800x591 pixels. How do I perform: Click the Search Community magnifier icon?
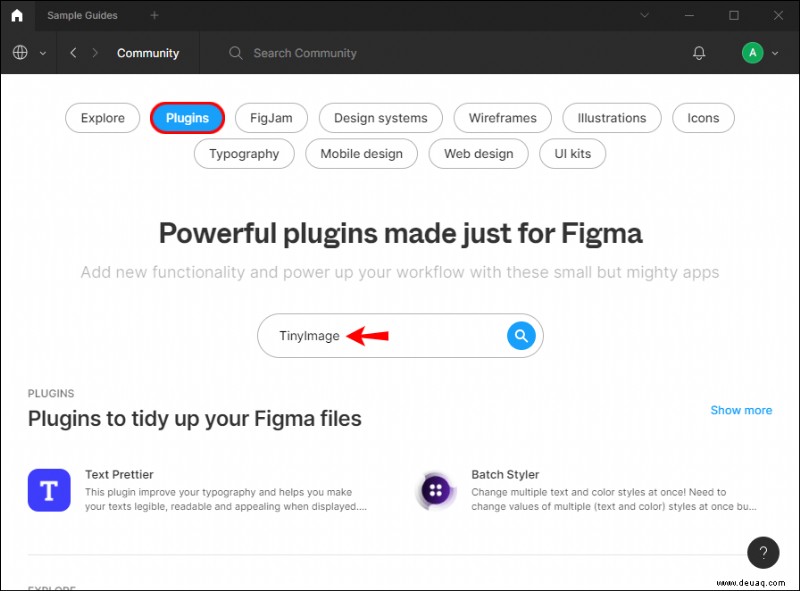234,52
